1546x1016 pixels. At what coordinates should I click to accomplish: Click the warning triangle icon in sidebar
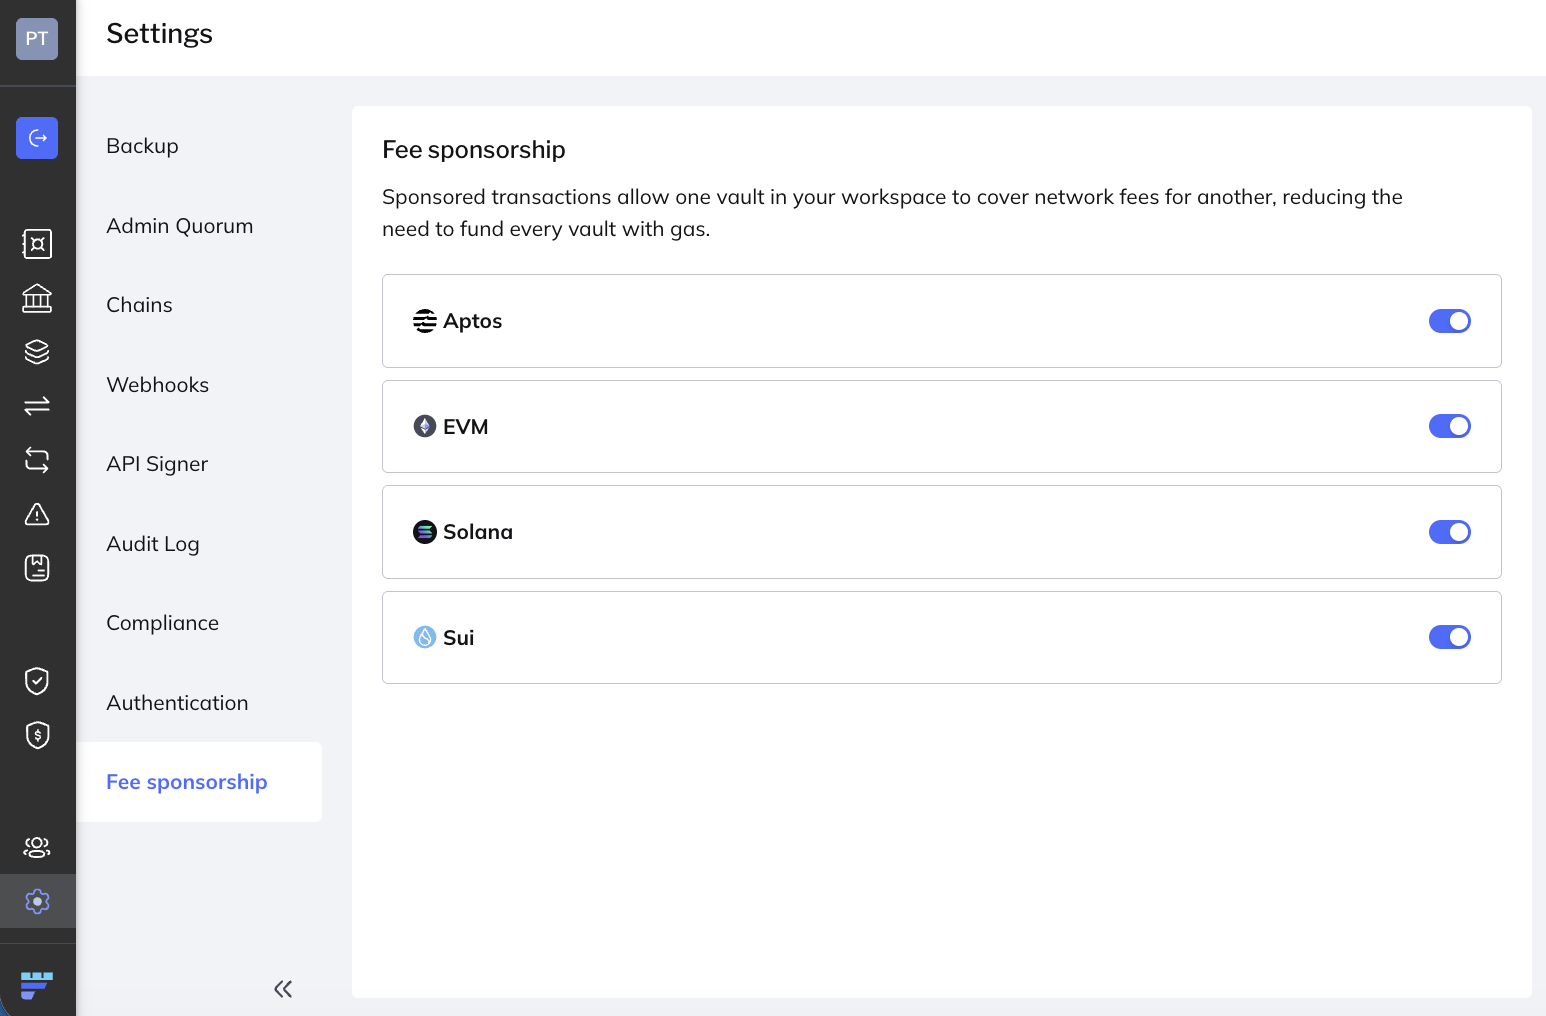[x=37, y=514]
